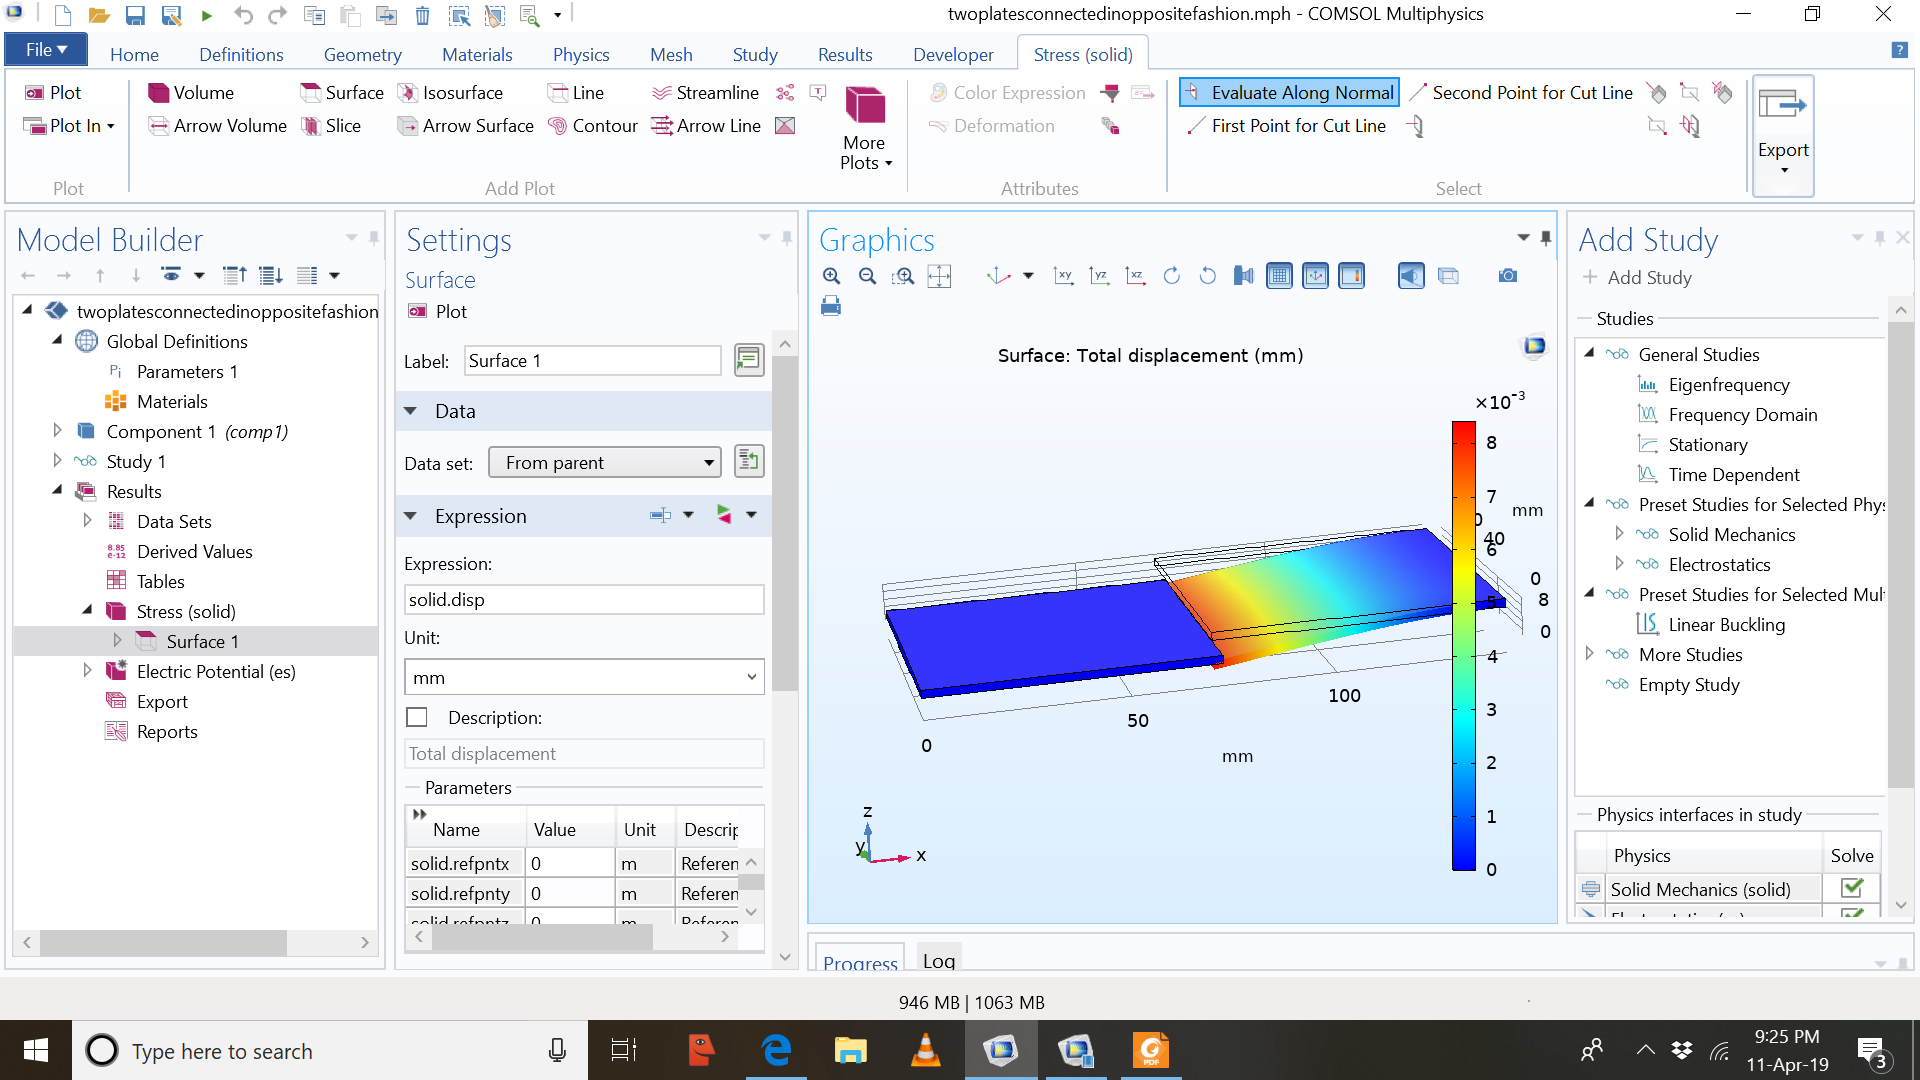Open the Data set dropdown
The width and height of the screenshot is (1920, 1080).
(x=606, y=462)
